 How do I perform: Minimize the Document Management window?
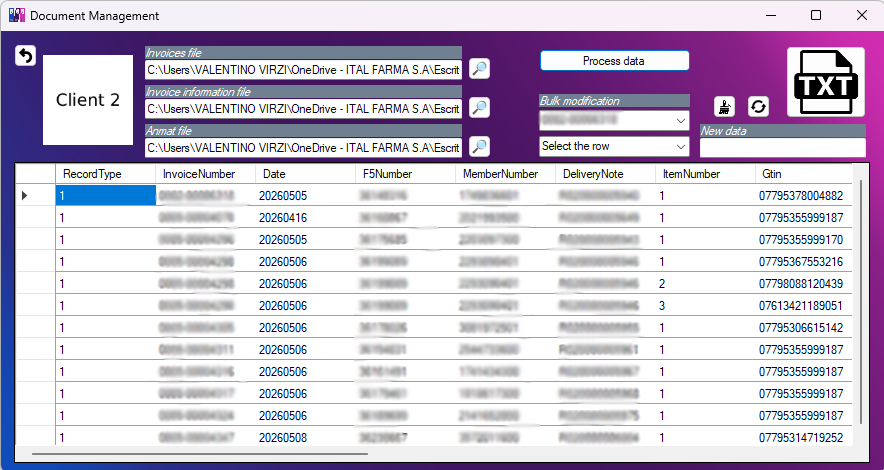(770, 15)
